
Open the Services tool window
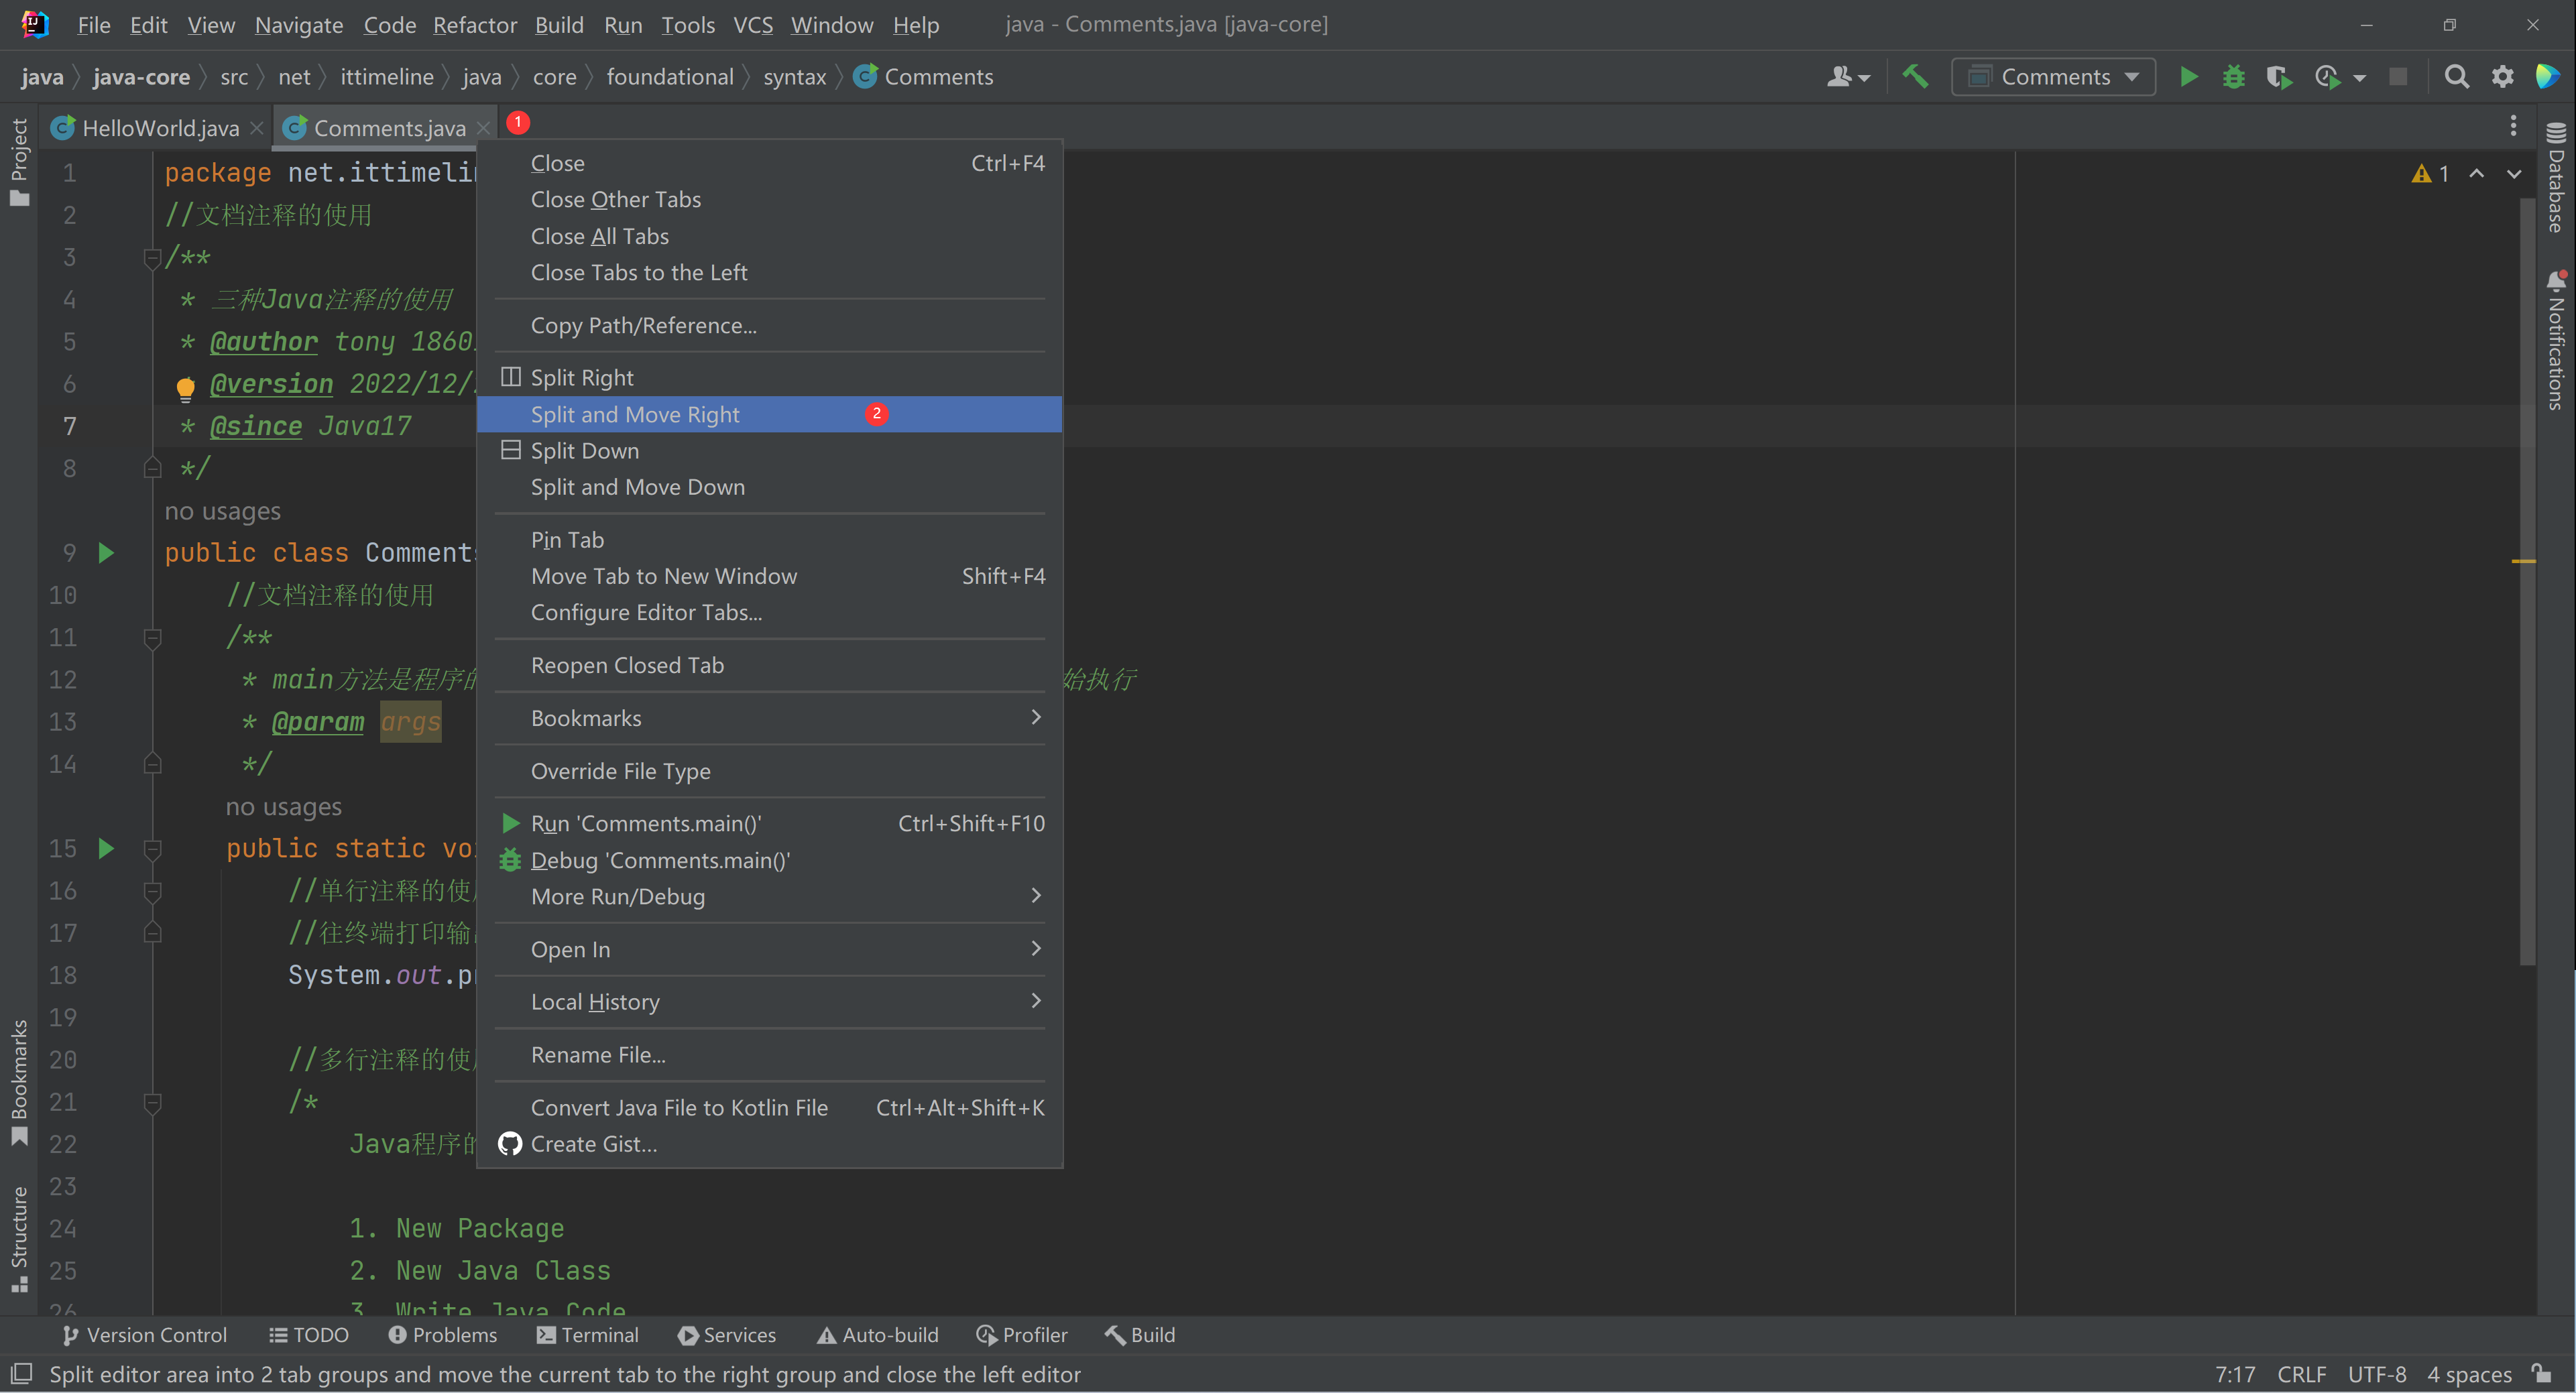(727, 1335)
